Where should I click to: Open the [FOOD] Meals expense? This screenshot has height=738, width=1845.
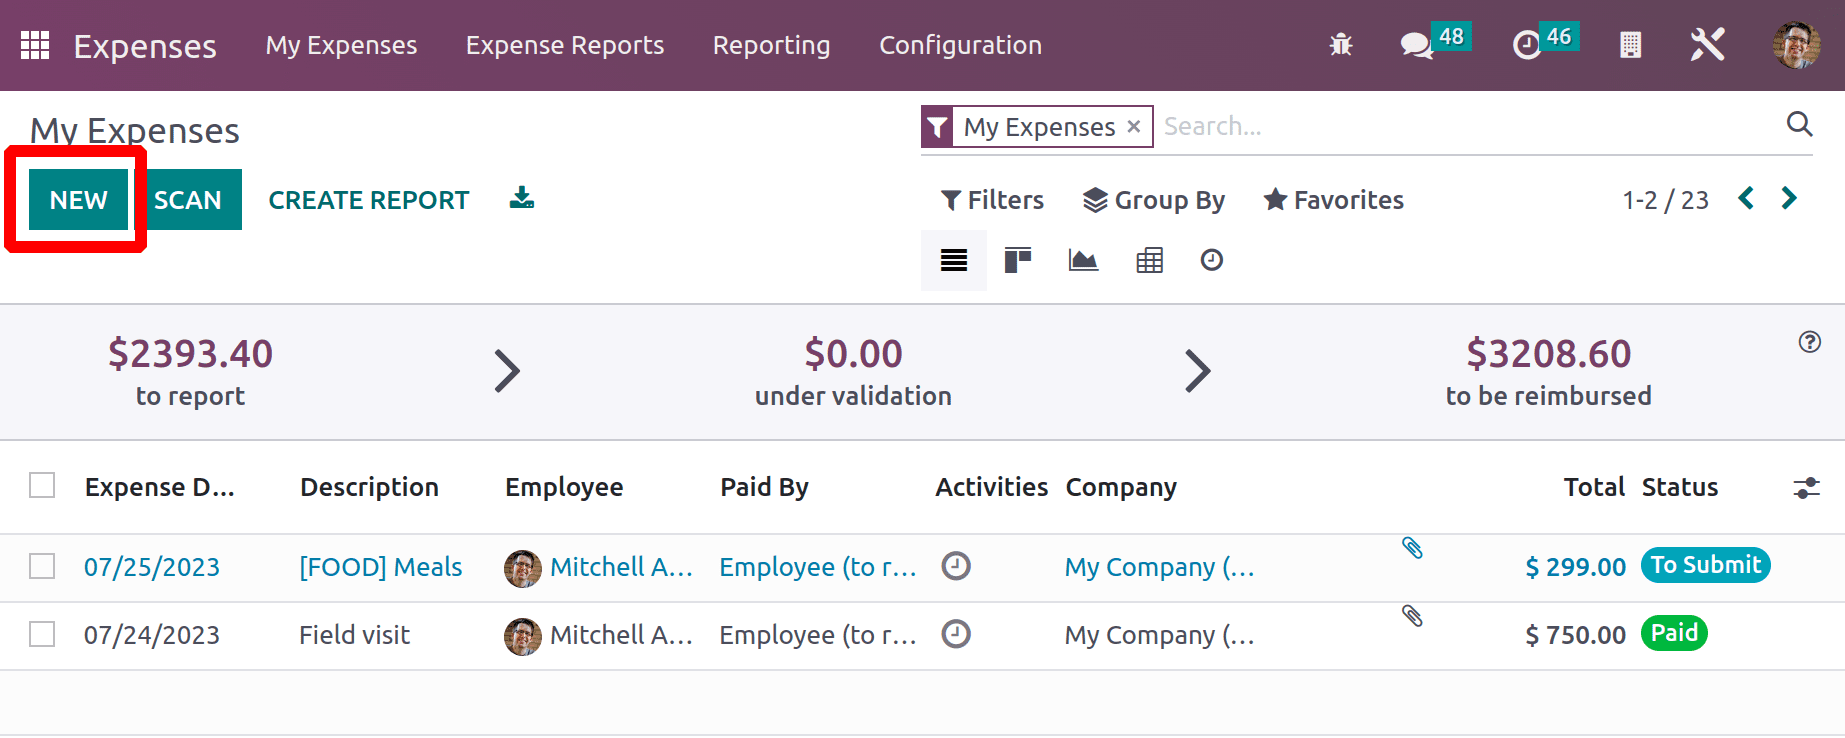[x=381, y=567]
